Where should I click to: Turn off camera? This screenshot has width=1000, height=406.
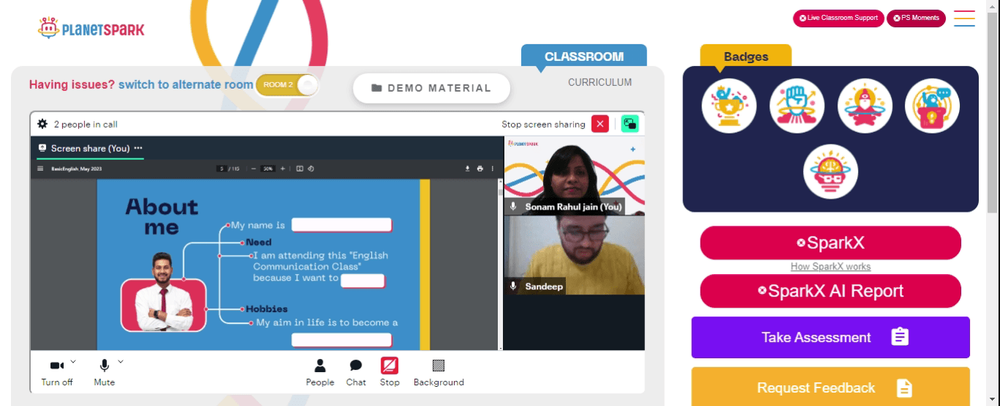pyautogui.click(x=57, y=373)
